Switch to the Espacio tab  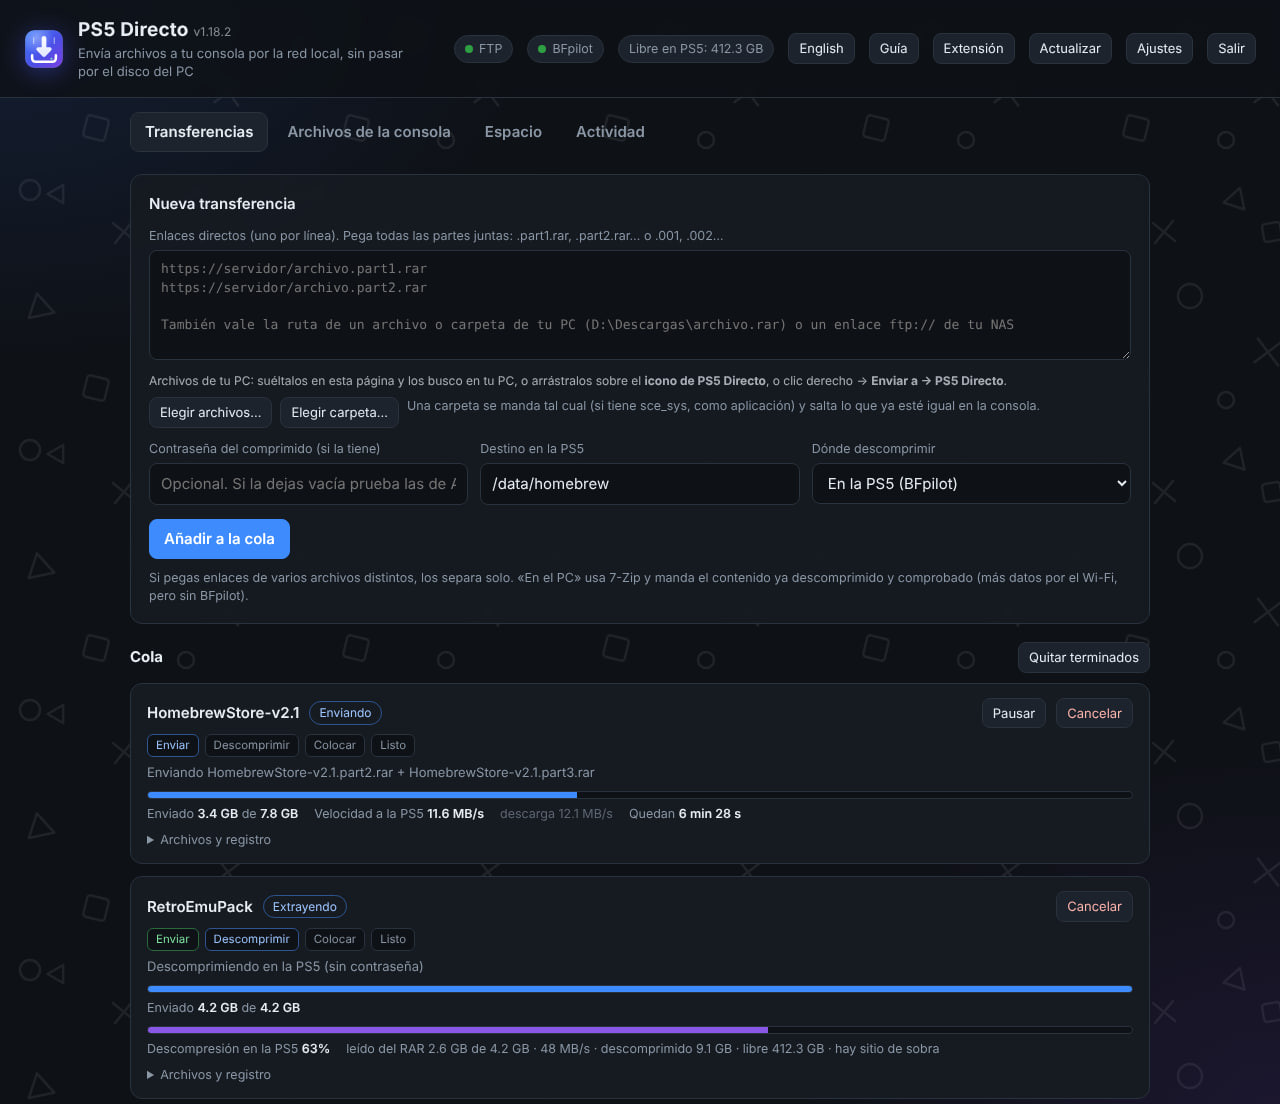point(513,132)
